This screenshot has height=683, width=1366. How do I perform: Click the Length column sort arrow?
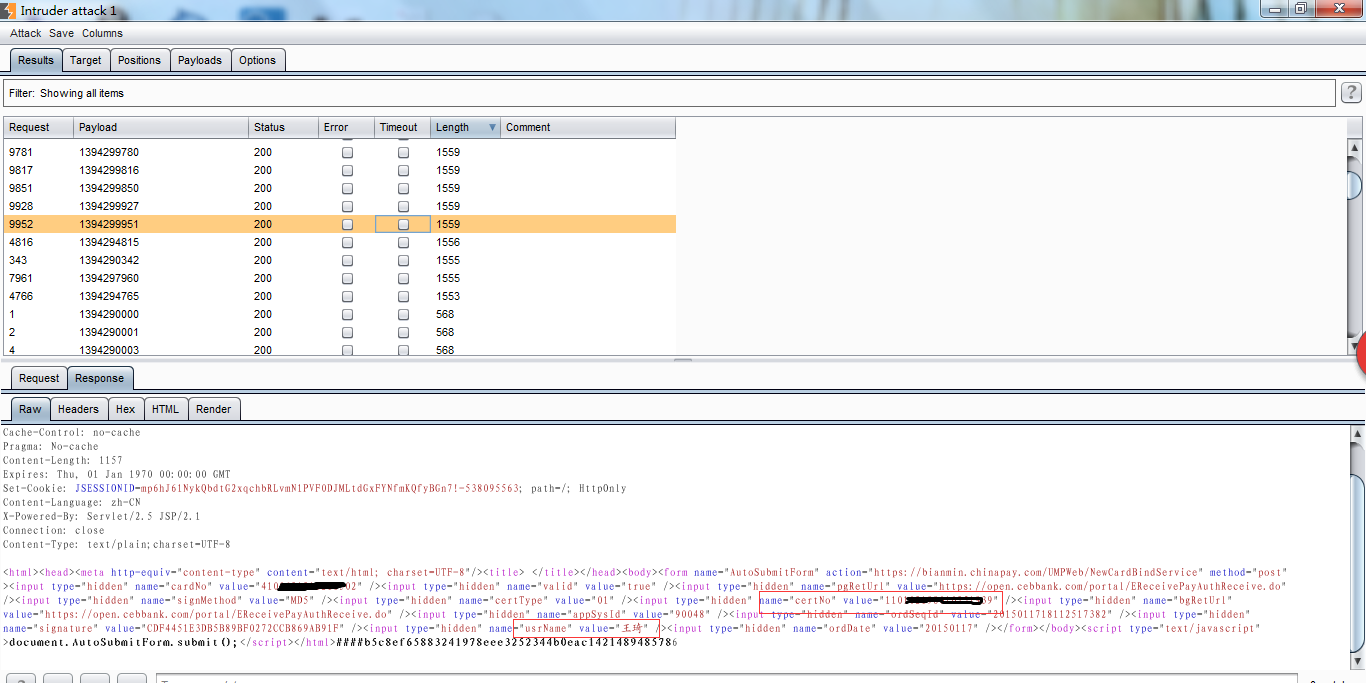[492, 128]
